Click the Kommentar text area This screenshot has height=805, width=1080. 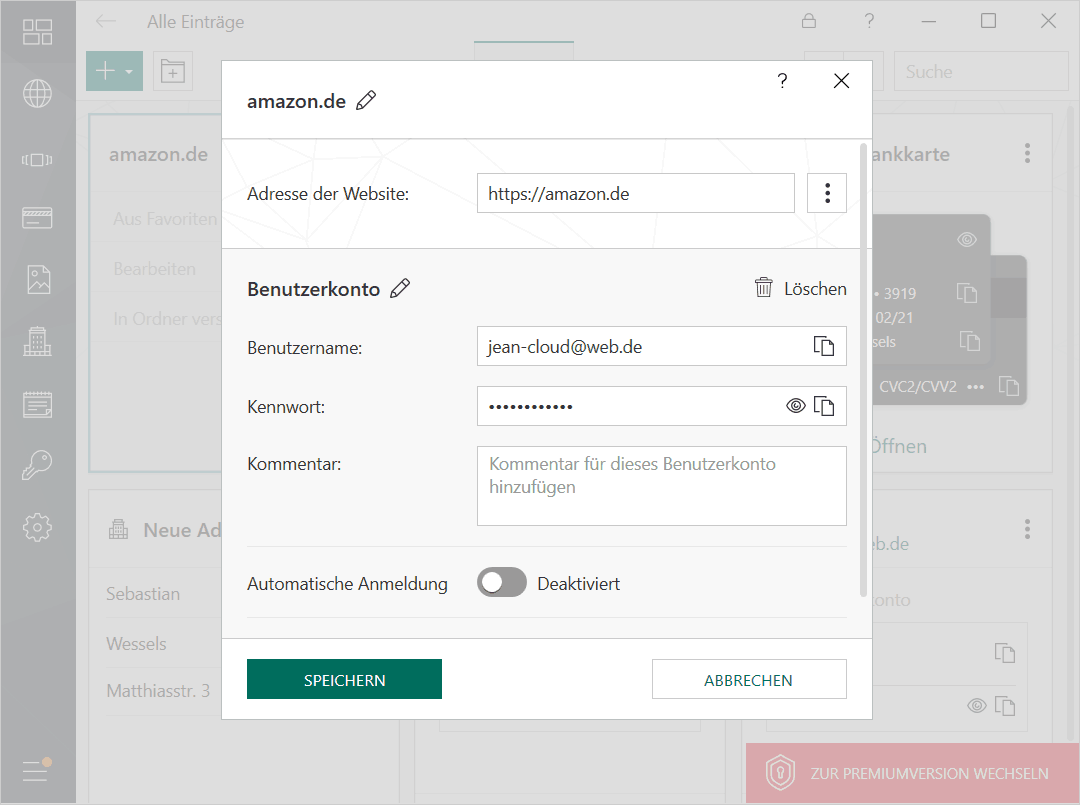point(662,486)
